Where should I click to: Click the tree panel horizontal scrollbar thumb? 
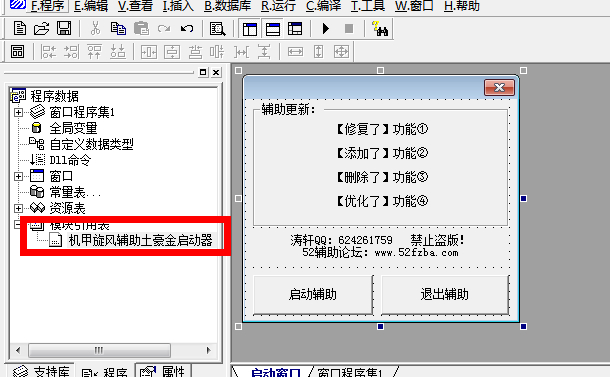(x=99, y=350)
